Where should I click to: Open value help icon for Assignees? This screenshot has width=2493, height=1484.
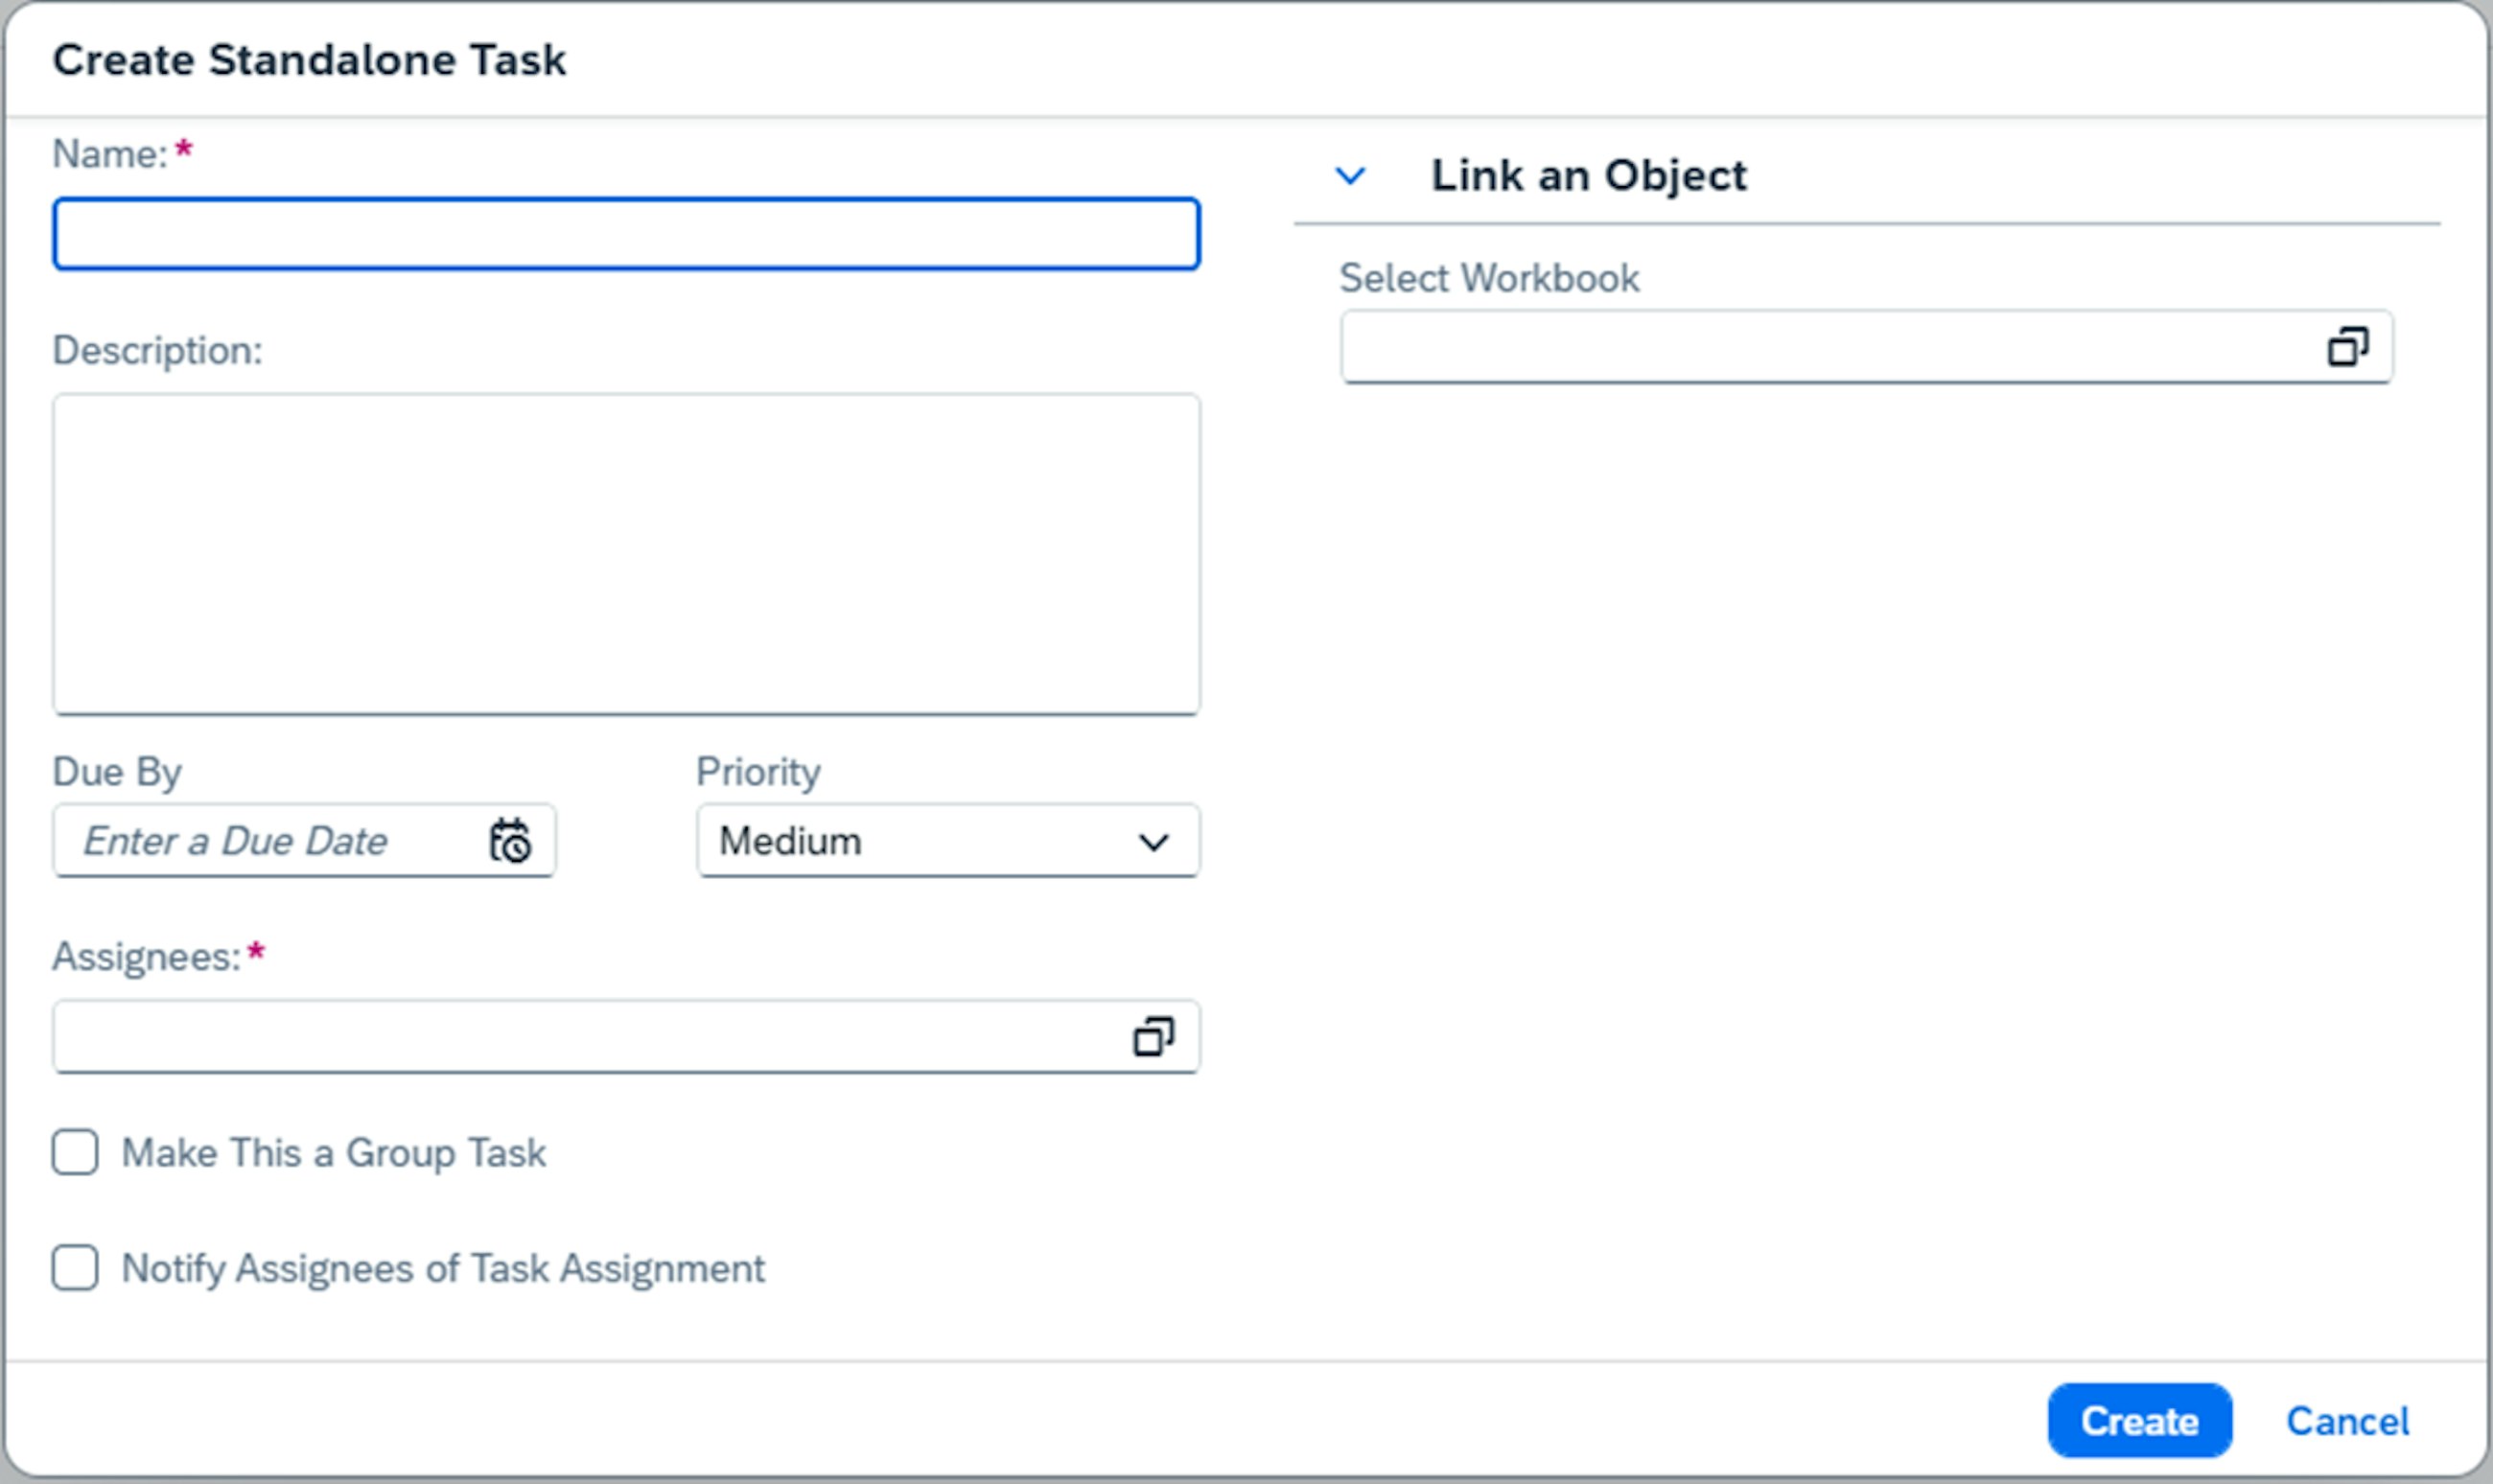pyautogui.click(x=1153, y=1037)
